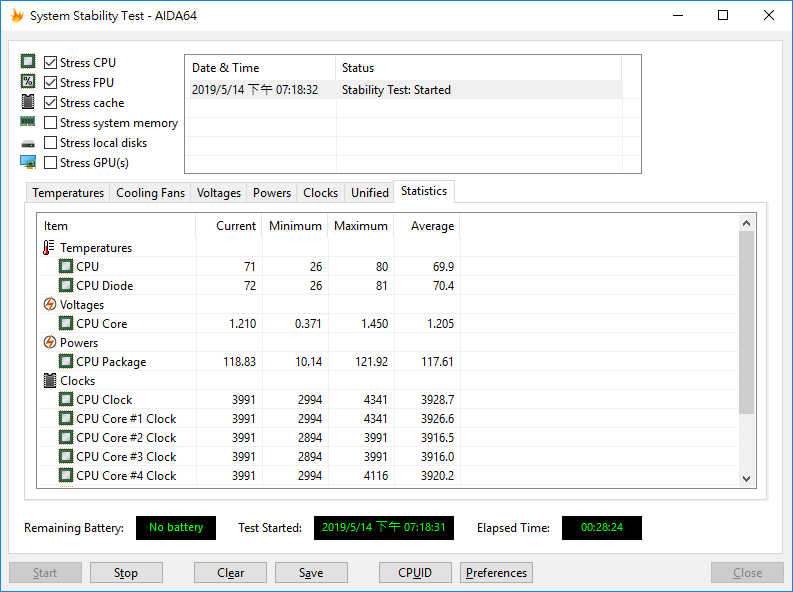Screen dimensions: 793x592
Task: Click the icon next to CPU Clock row
Action: (x=66, y=399)
